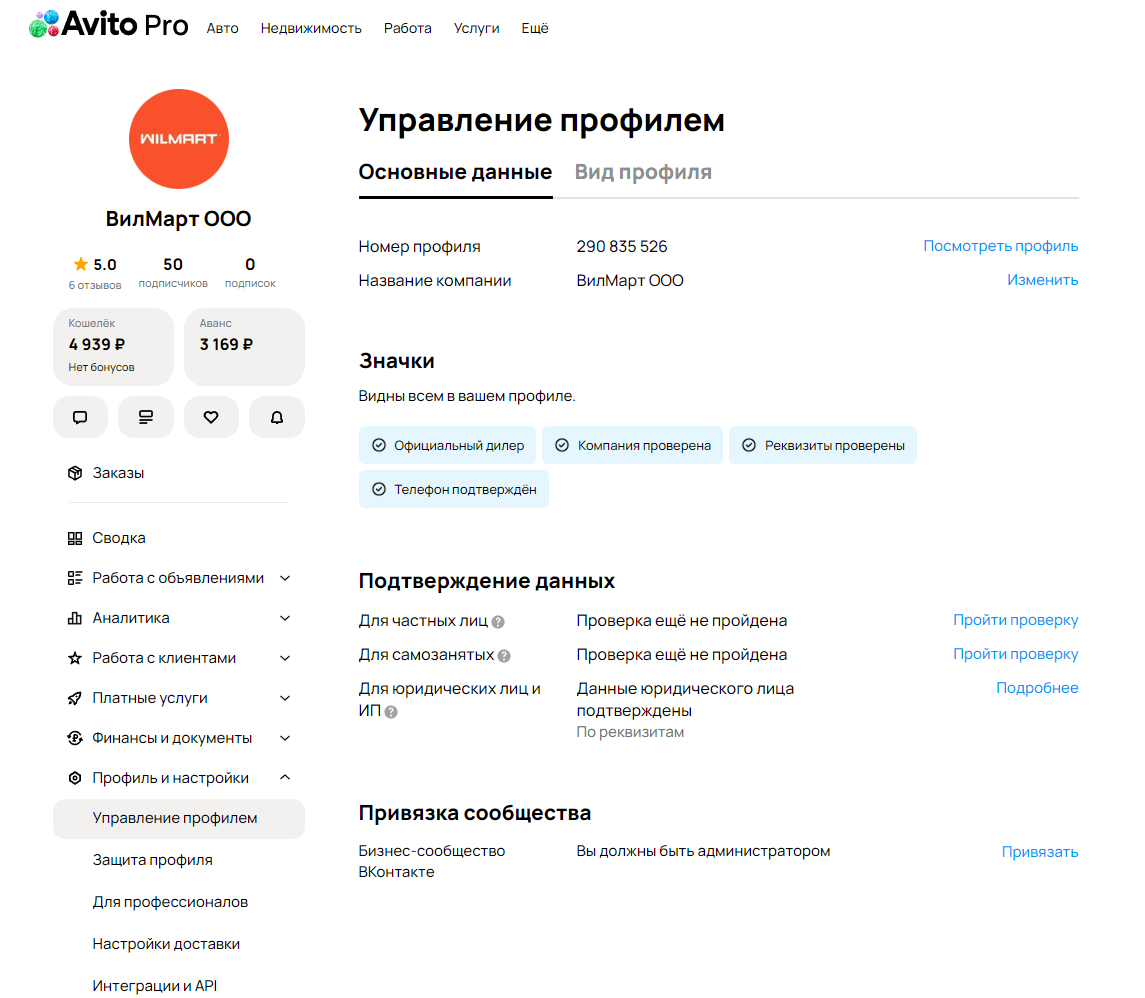Open the Услуги top menu item
Image resolution: width=1145 pixels, height=998 pixels.
pos(476,28)
